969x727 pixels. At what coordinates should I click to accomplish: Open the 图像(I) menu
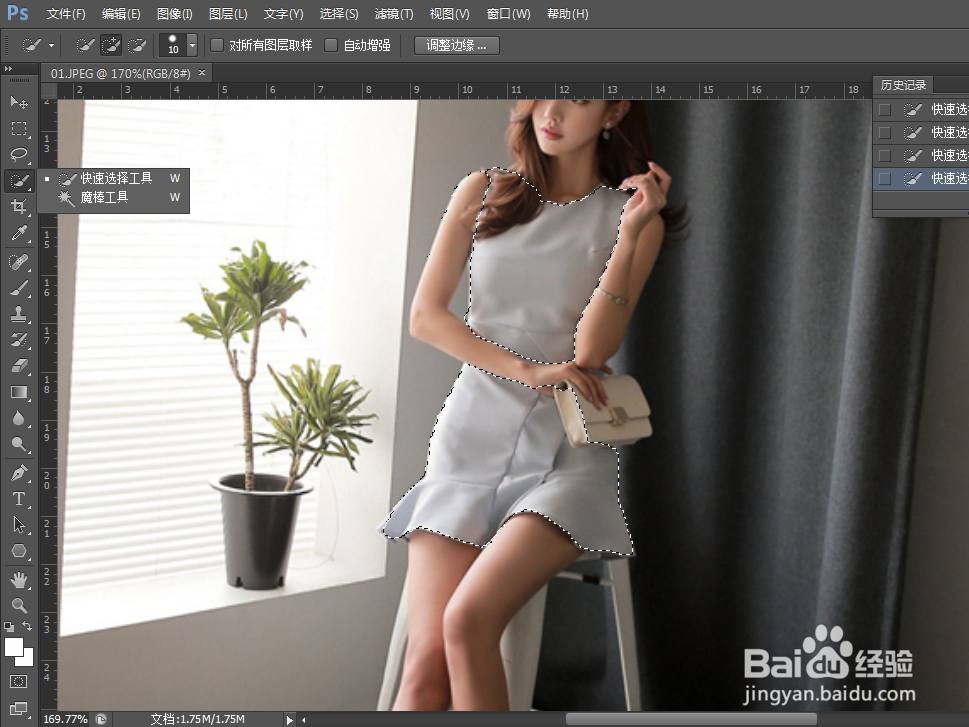175,14
